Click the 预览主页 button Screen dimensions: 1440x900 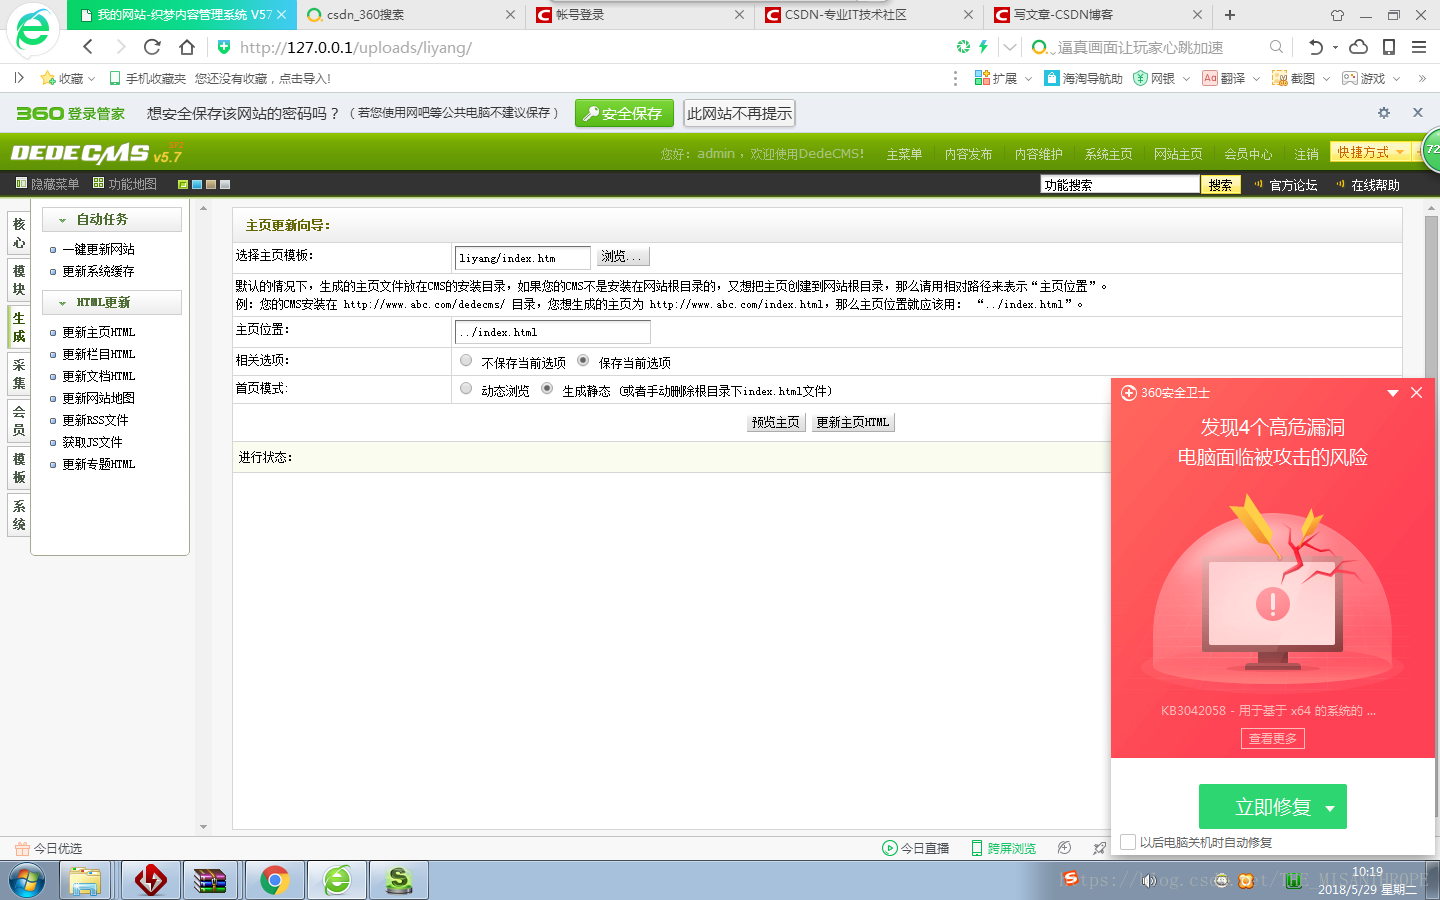[x=776, y=422]
